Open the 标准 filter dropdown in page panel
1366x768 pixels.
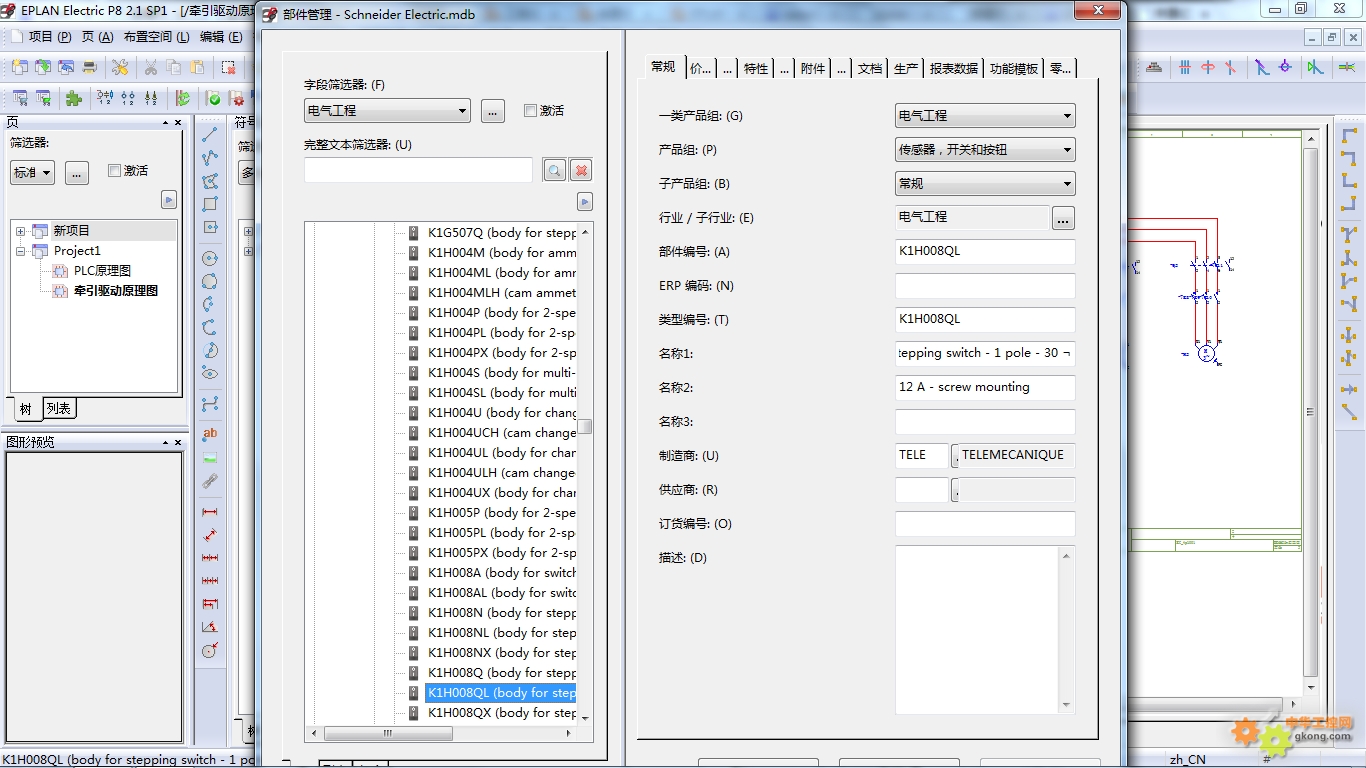pos(32,172)
